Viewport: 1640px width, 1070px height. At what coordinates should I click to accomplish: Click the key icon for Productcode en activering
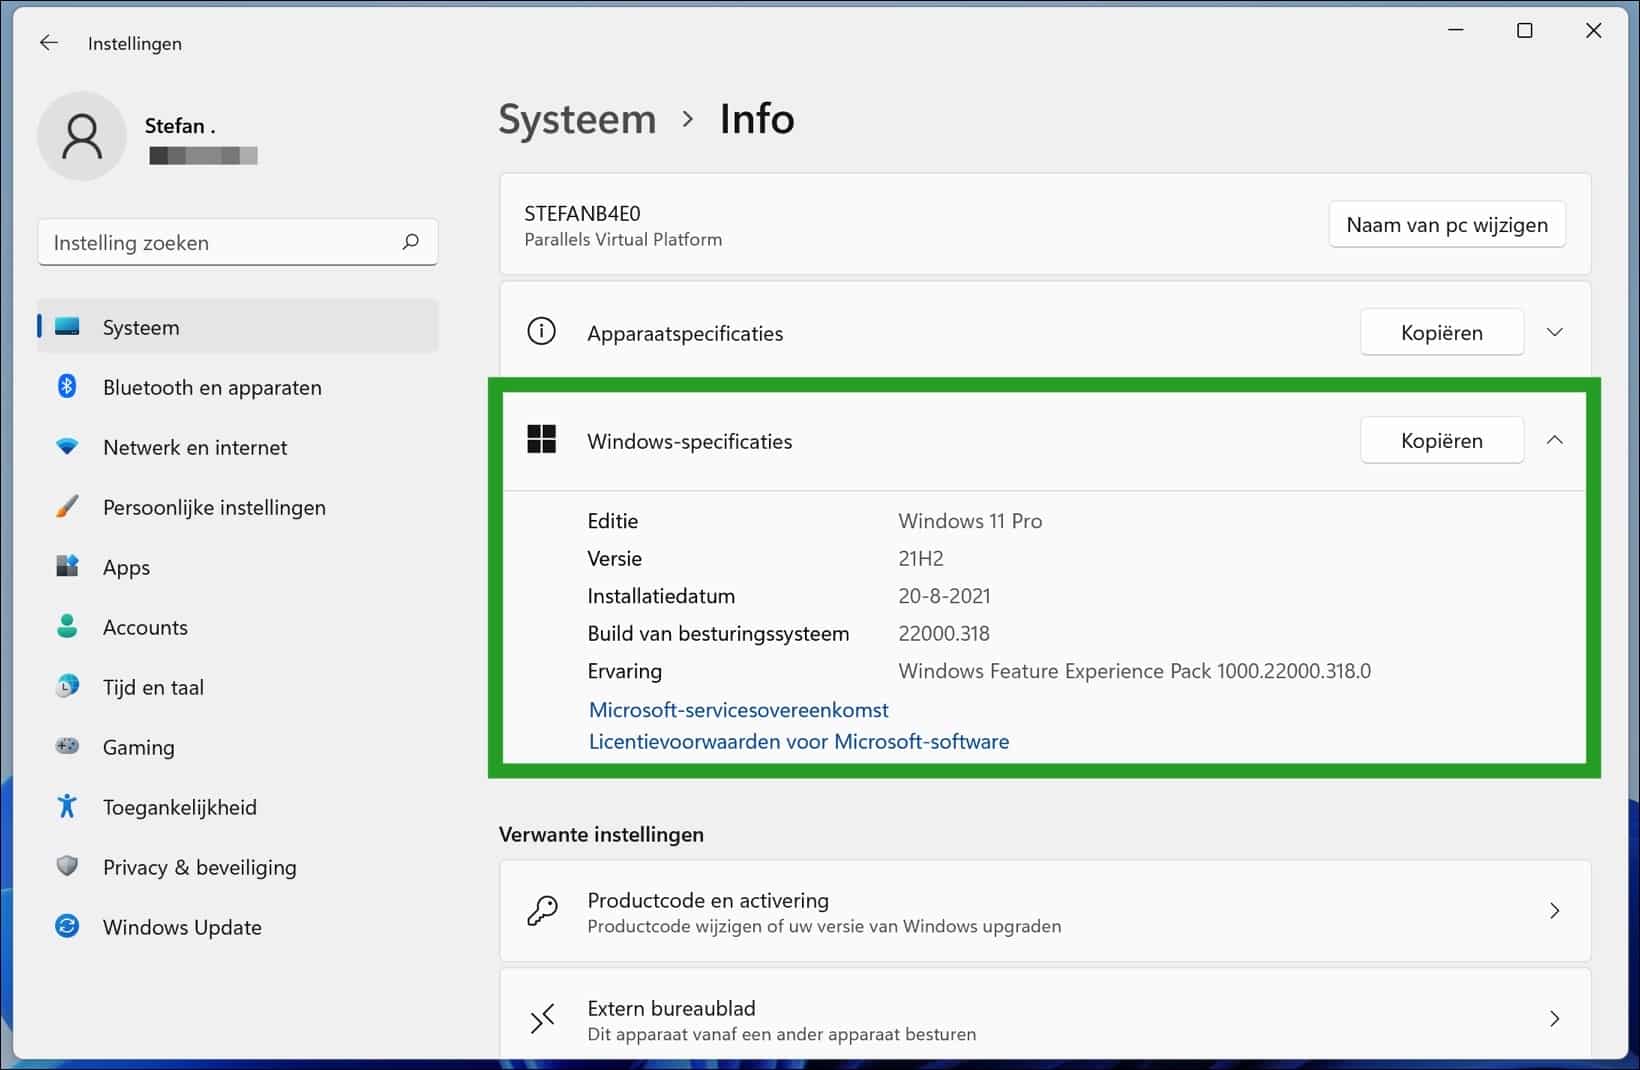[x=542, y=911]
